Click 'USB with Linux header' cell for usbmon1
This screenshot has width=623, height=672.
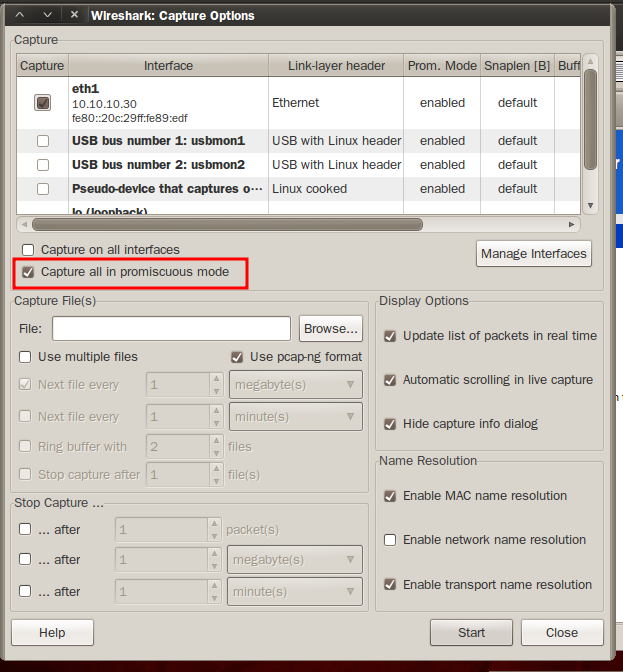336,141
